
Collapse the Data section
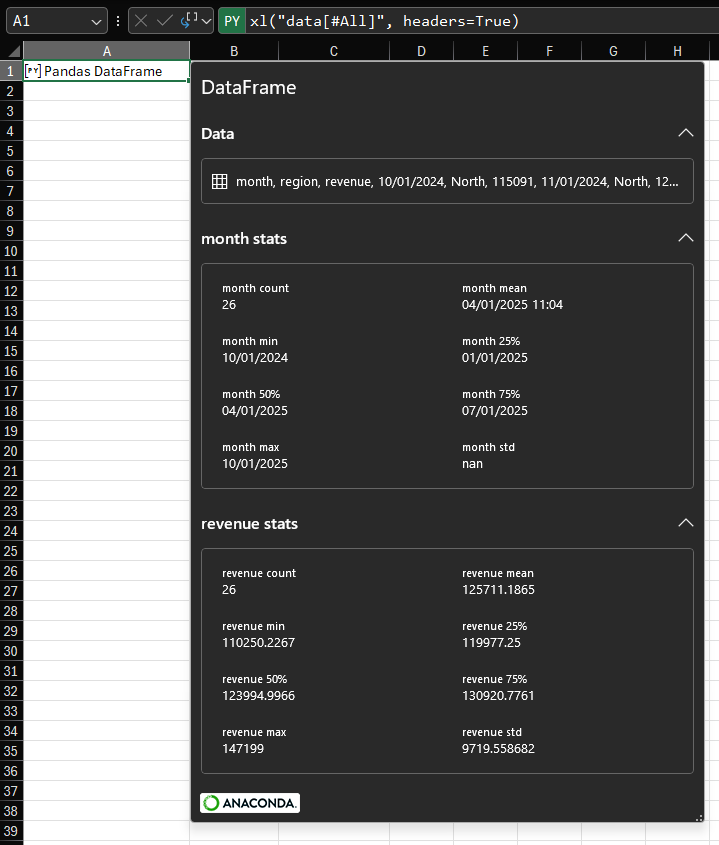click(685, 133)
